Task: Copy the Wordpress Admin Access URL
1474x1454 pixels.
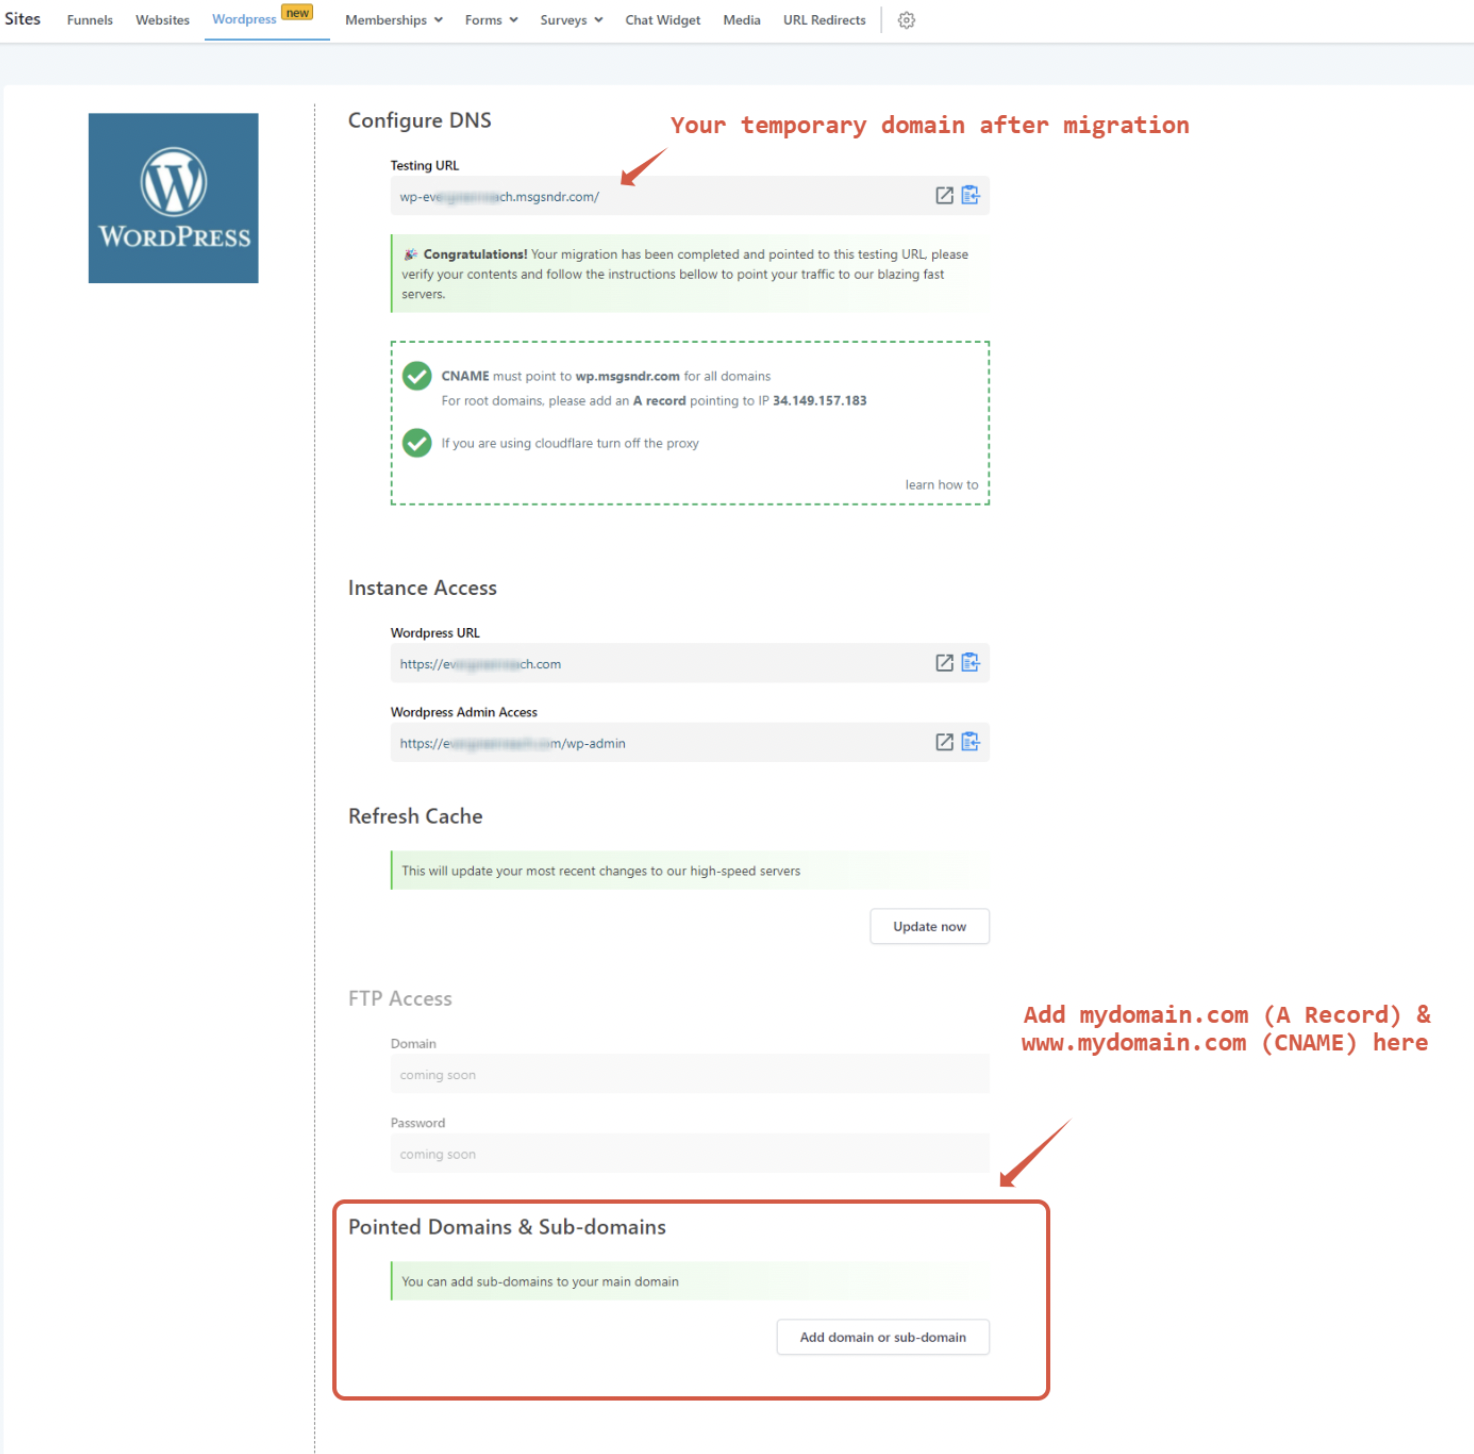Action: pyautogui.click(x=970, y=741)
